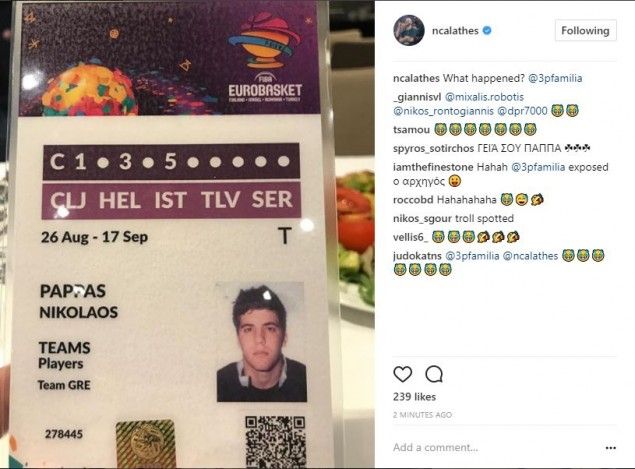Open @nikos_rontogiannis mention
Image resolution: width=635 pixels, height=469 pixels.
coord(443,111)
